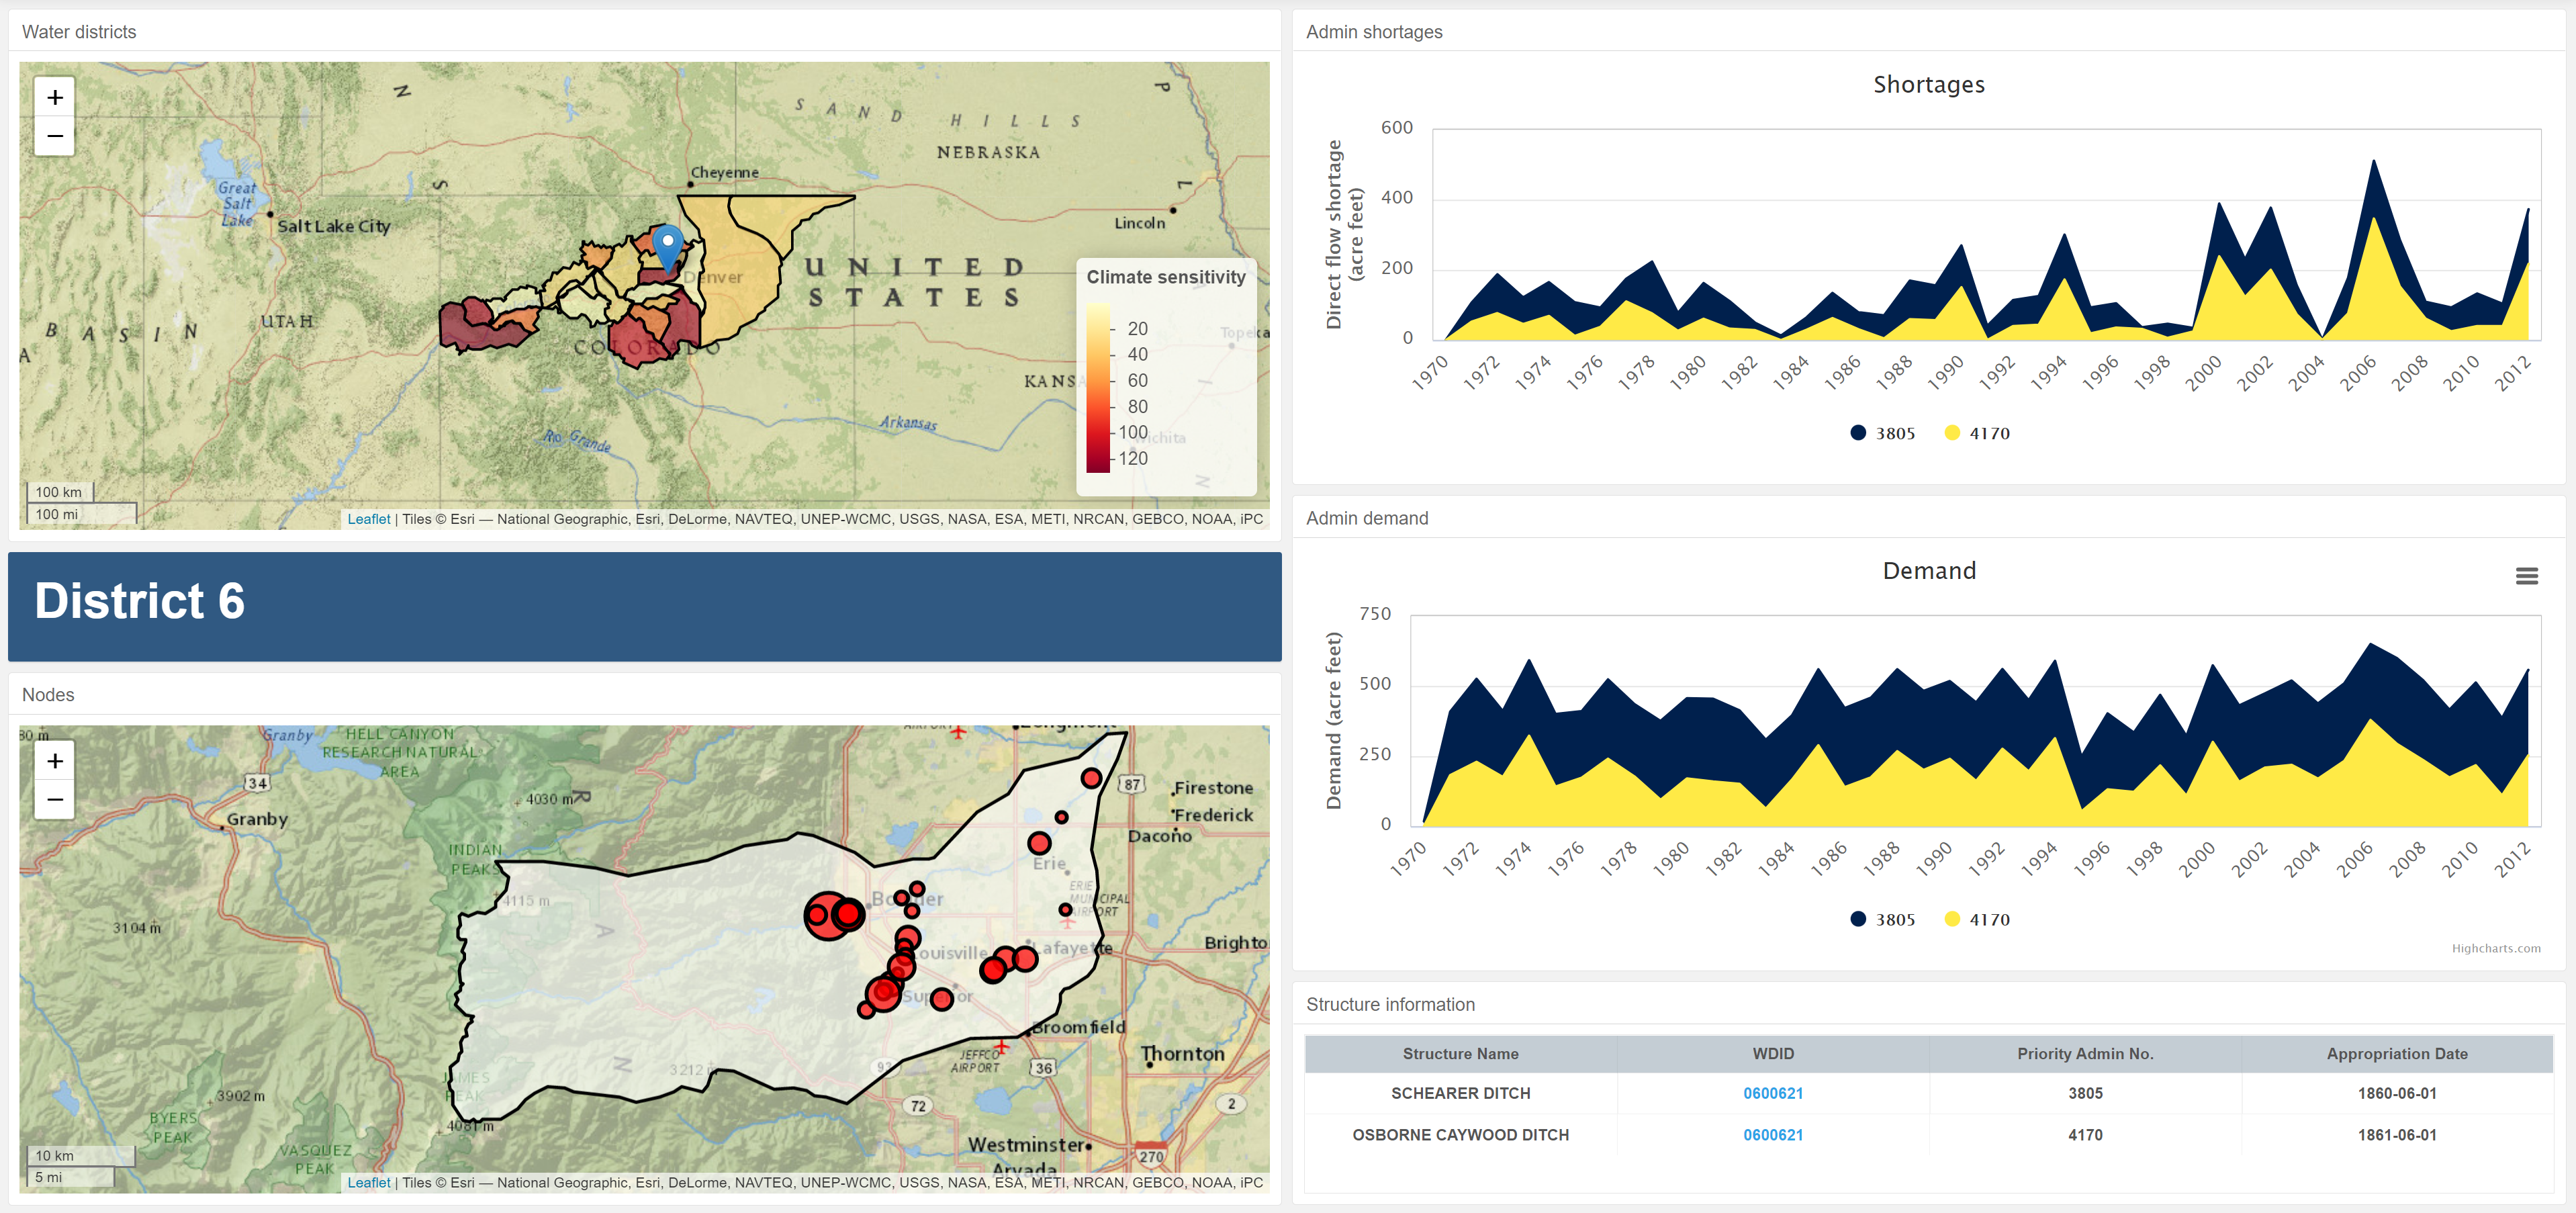Click the largest red node circle west of Boulder

tap(828, 915)
